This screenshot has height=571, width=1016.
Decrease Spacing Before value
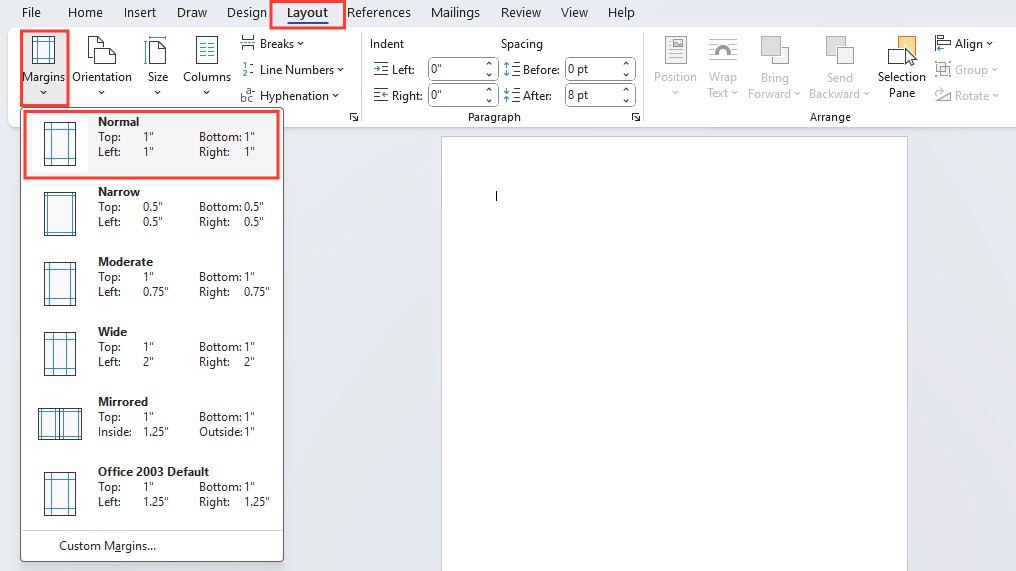pyautogui.click(x=626, y=75)
